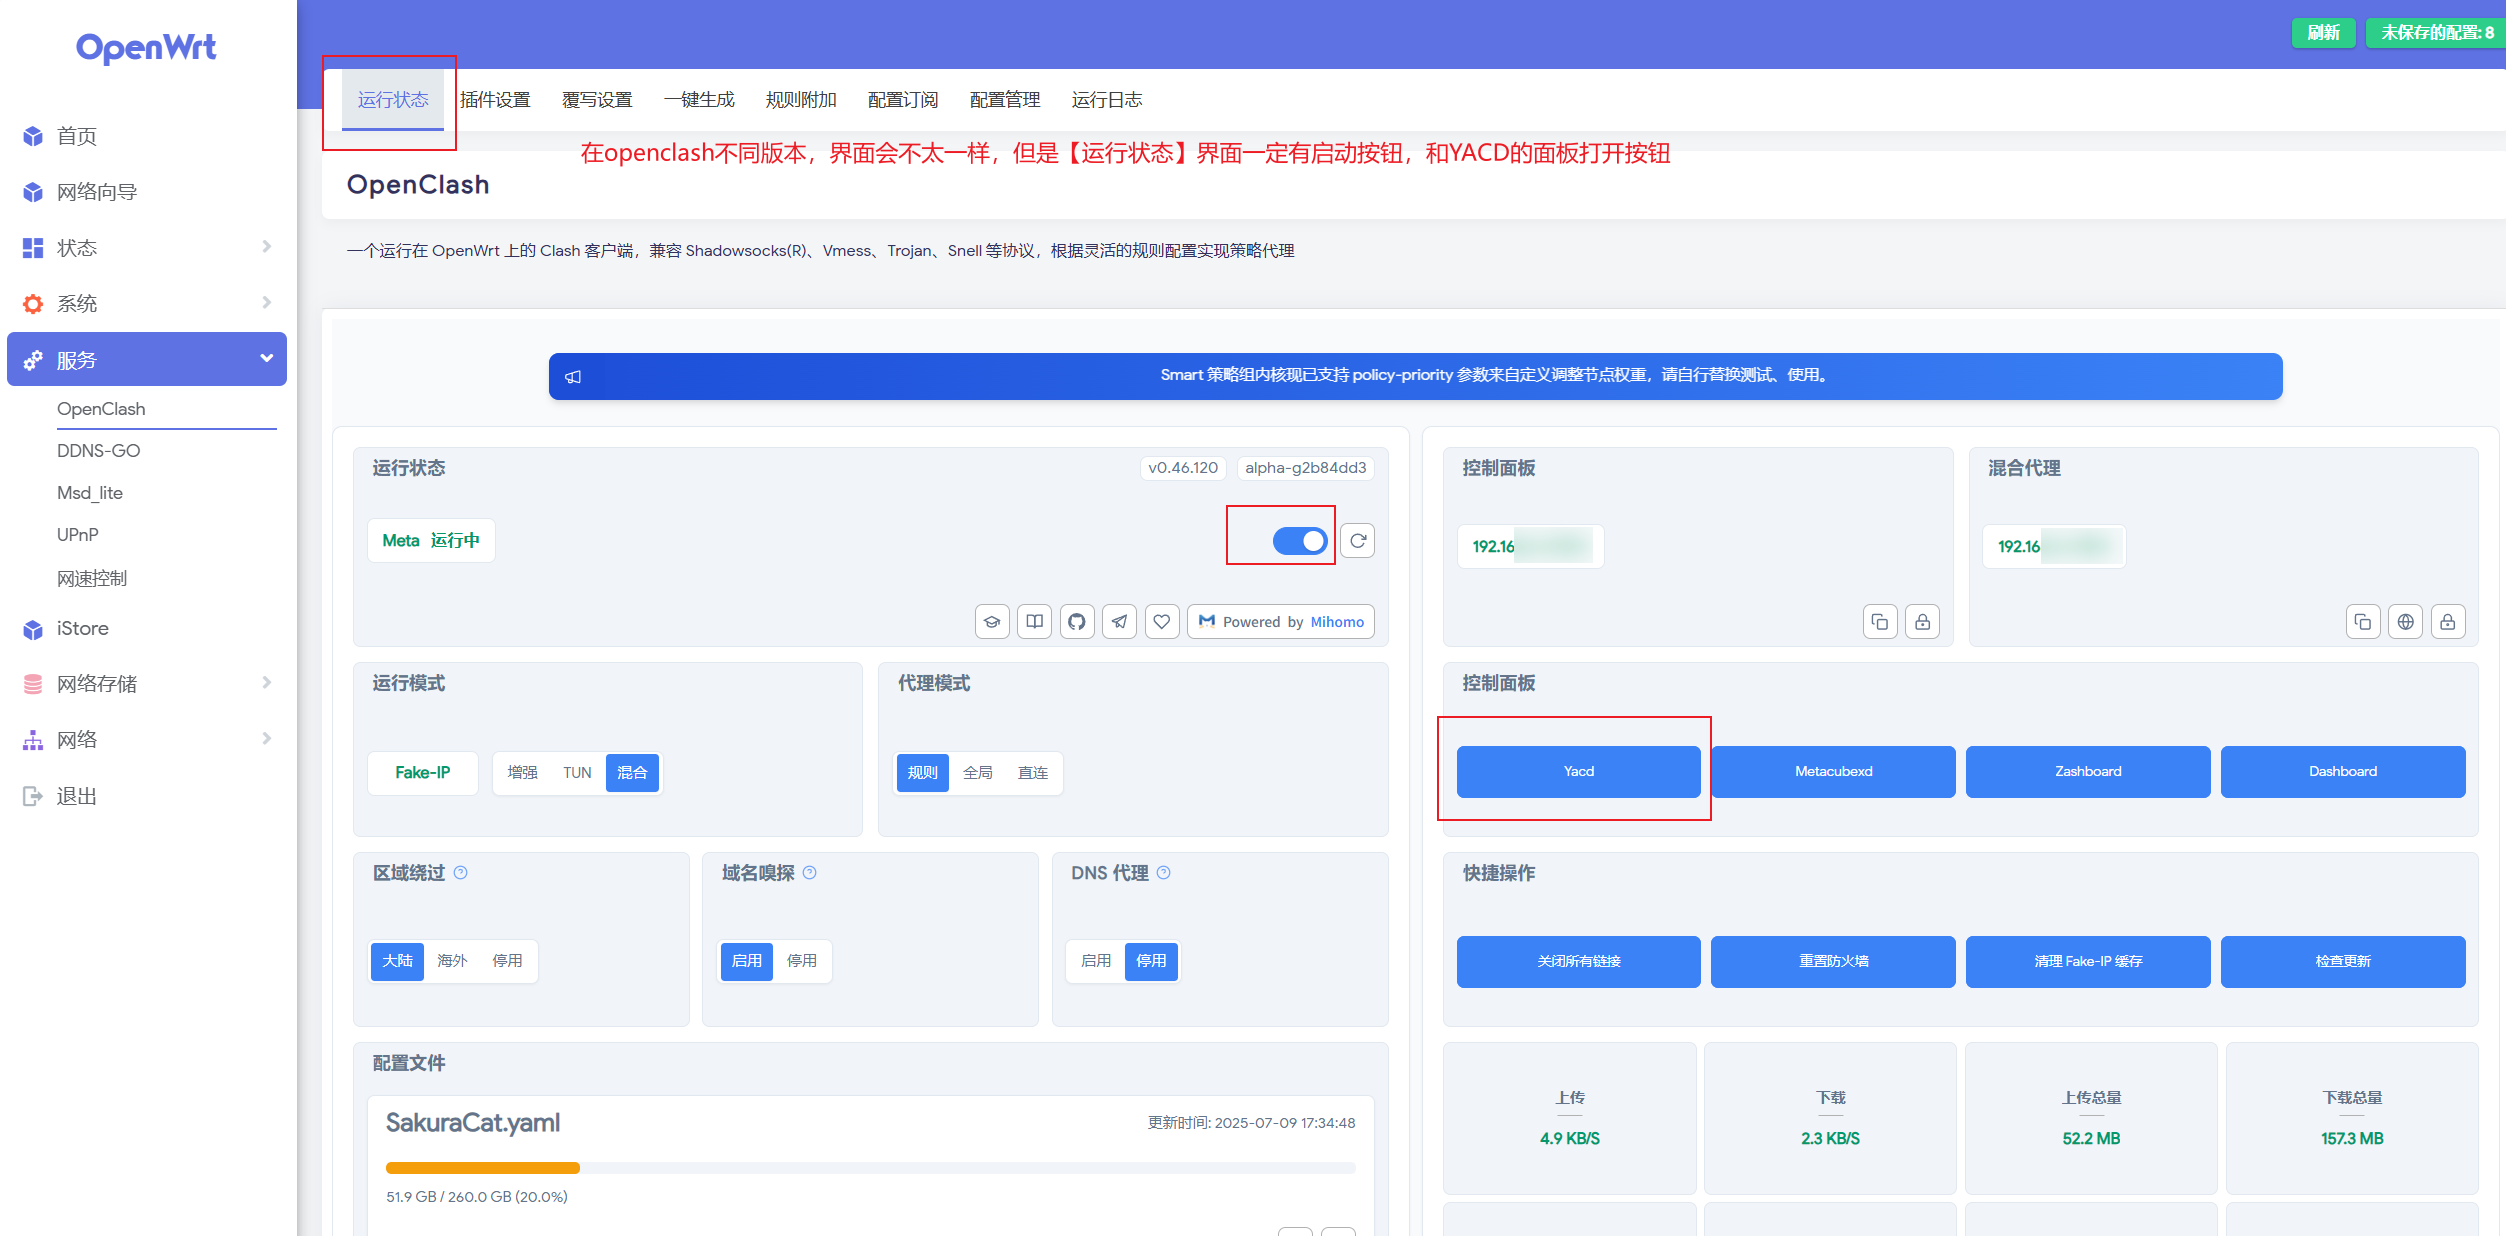Open 网速控制 in the sidebar

click(x=92, y=579)
